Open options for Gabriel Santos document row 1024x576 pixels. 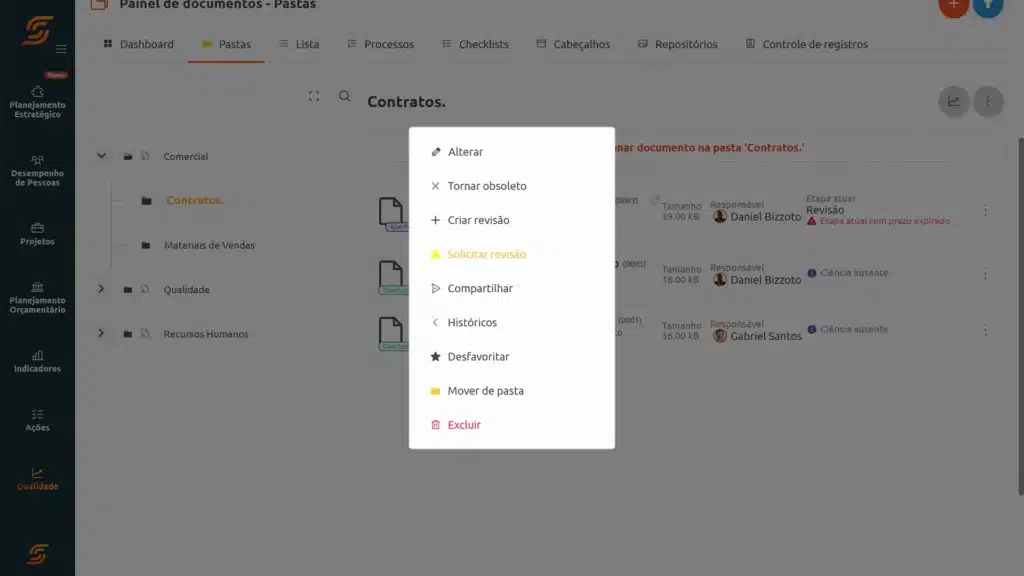point(985,331)
